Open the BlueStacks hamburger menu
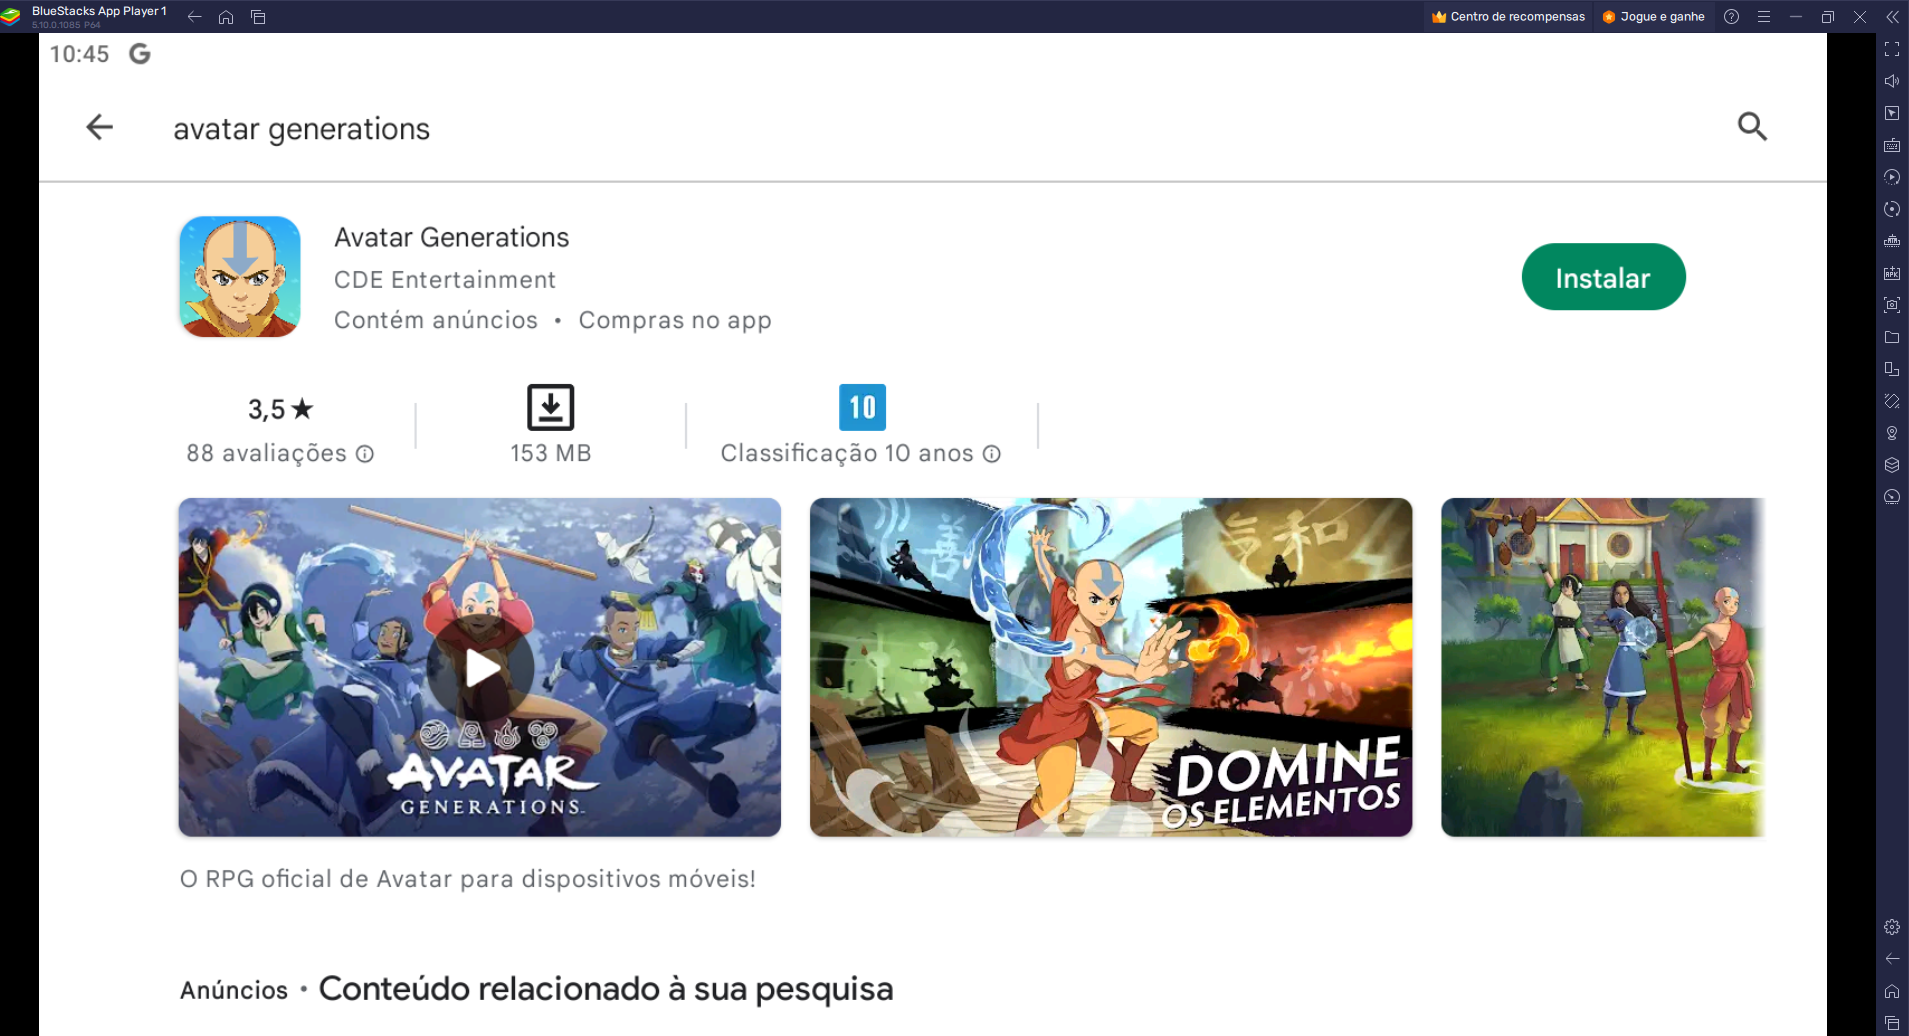Image resolution: width=1909 pixels, height=1036 pixels. 1764,17
